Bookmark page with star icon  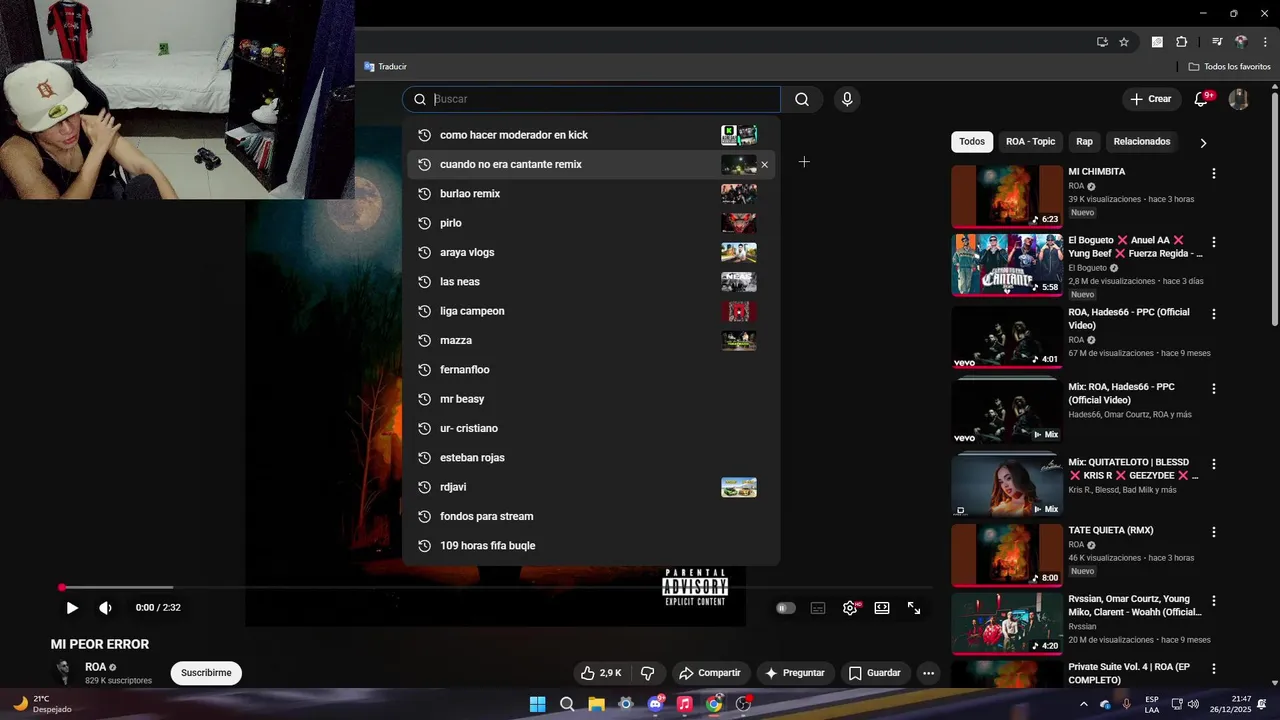[1124, 42]
